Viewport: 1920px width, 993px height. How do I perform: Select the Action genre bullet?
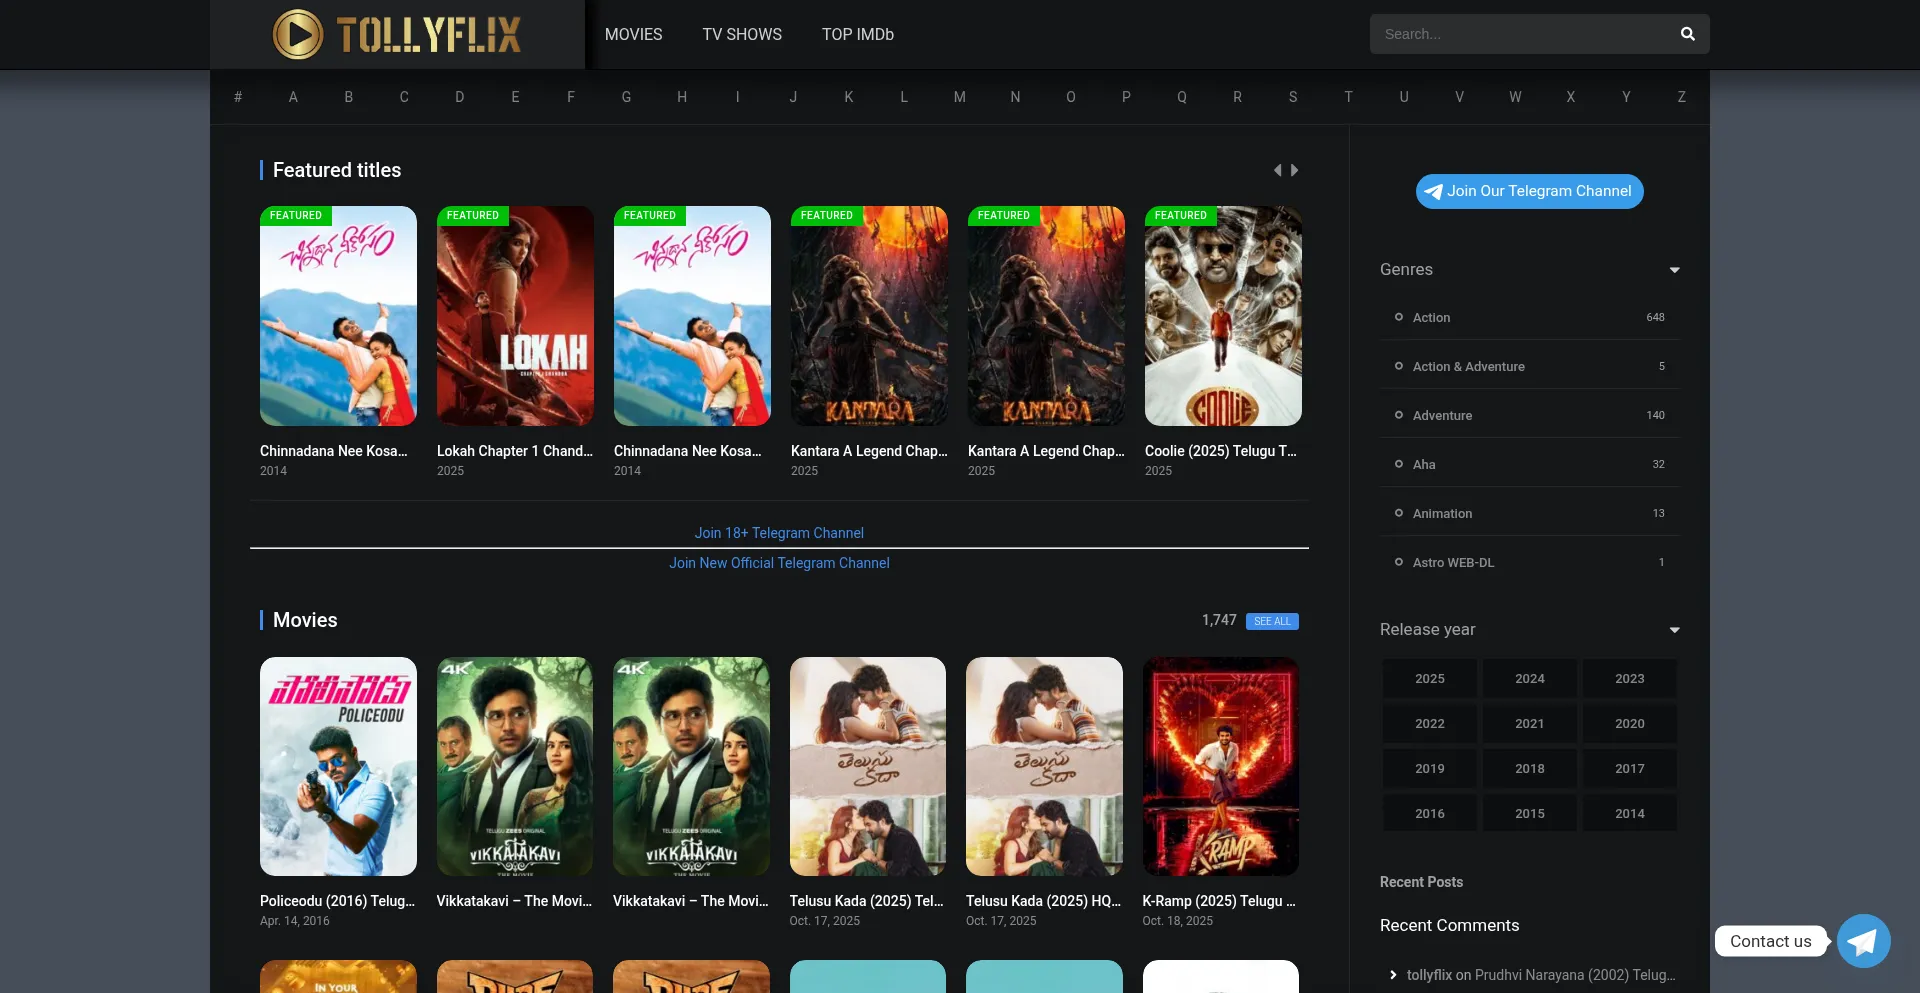[x=1399, y=317]
